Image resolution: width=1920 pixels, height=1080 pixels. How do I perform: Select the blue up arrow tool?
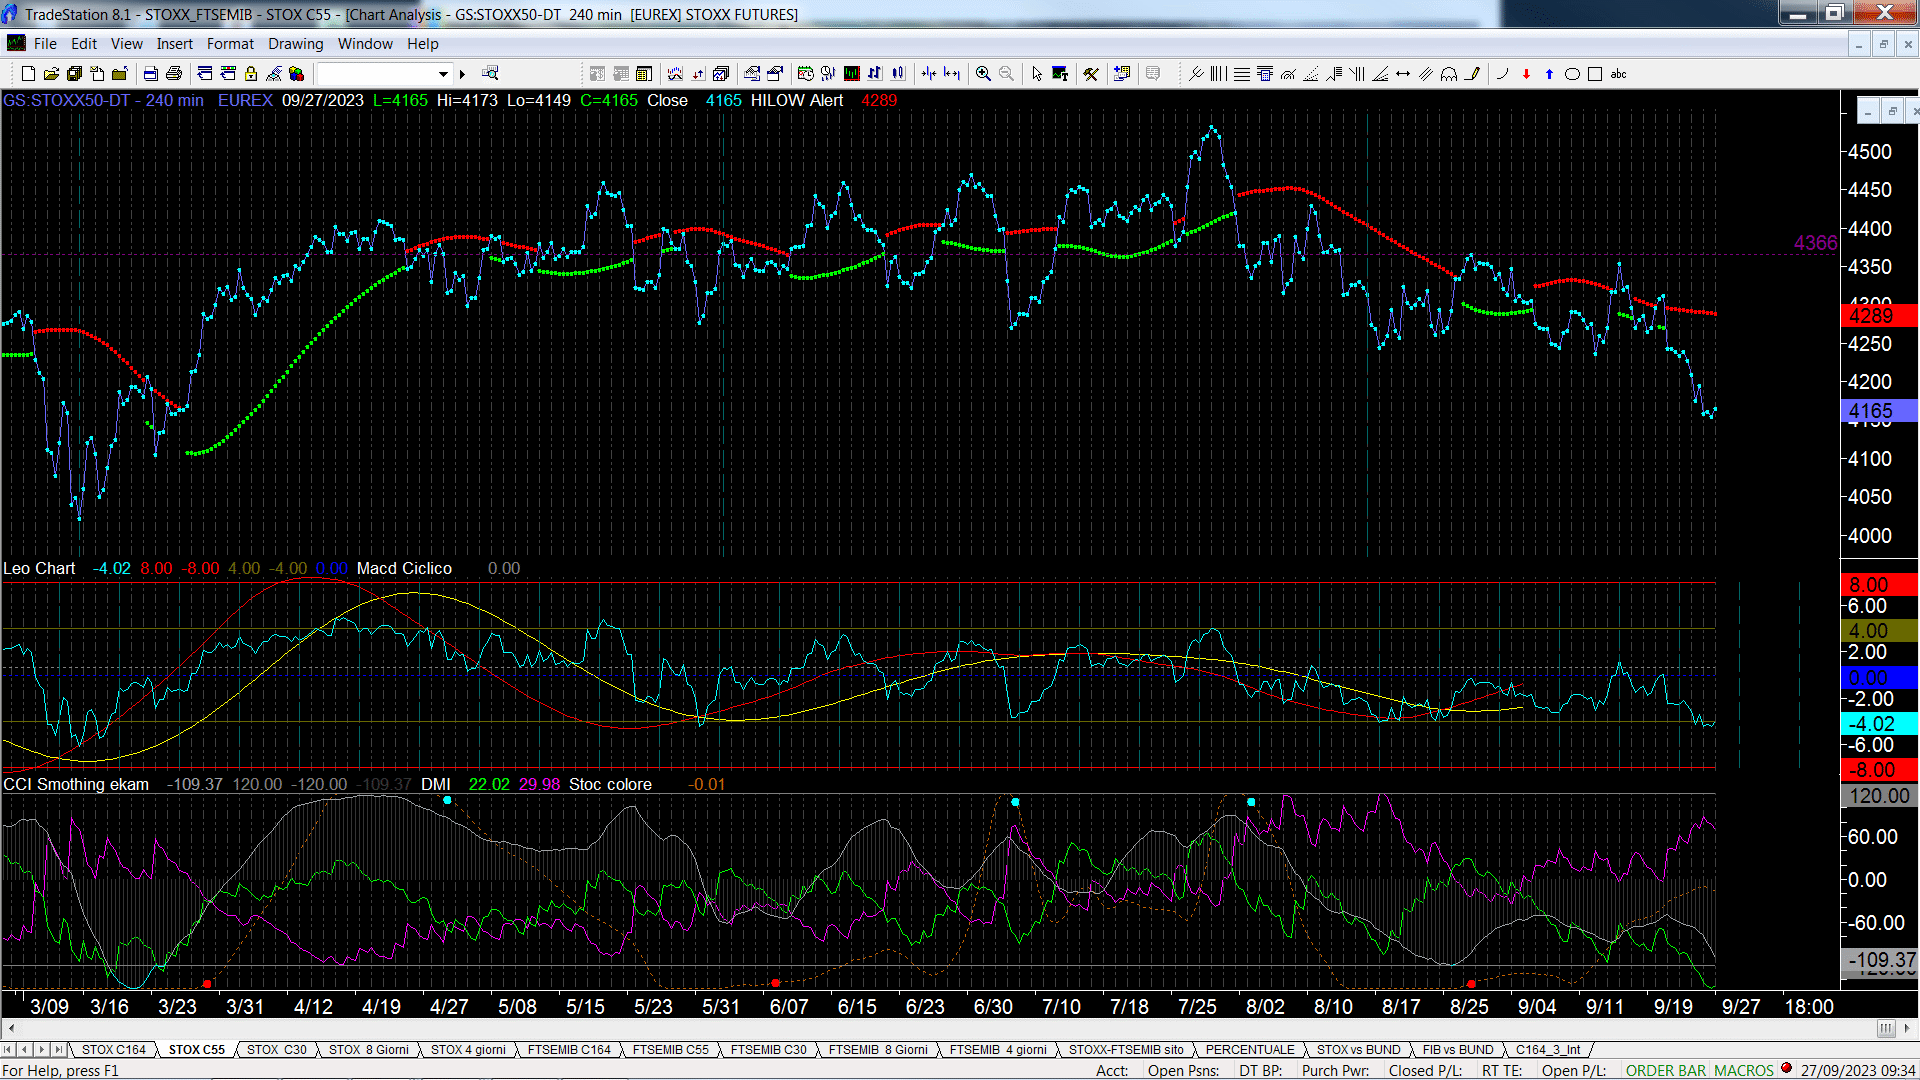(1549, 74)
